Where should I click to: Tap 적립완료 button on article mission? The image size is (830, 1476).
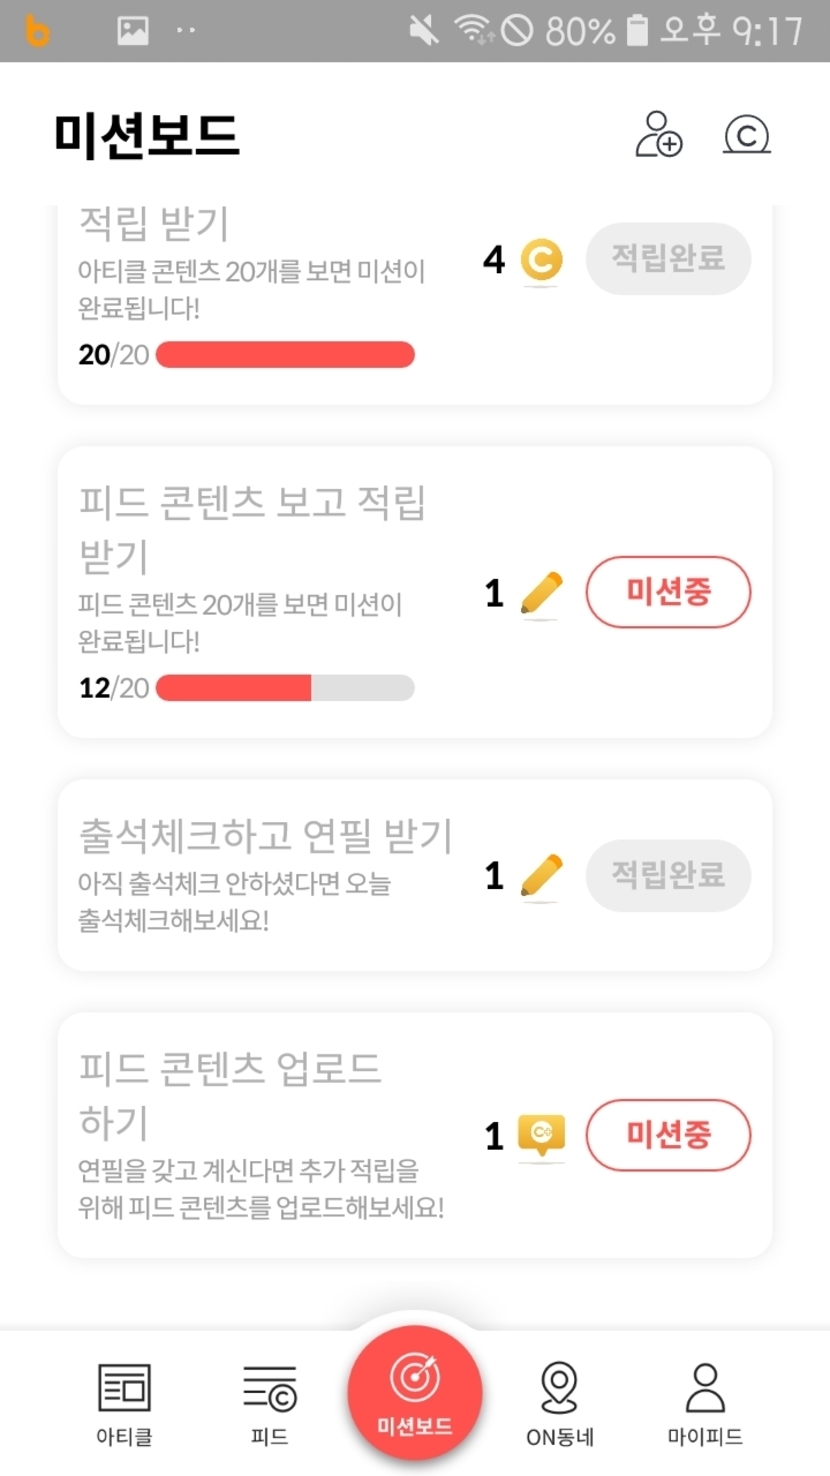pos(668,259)
